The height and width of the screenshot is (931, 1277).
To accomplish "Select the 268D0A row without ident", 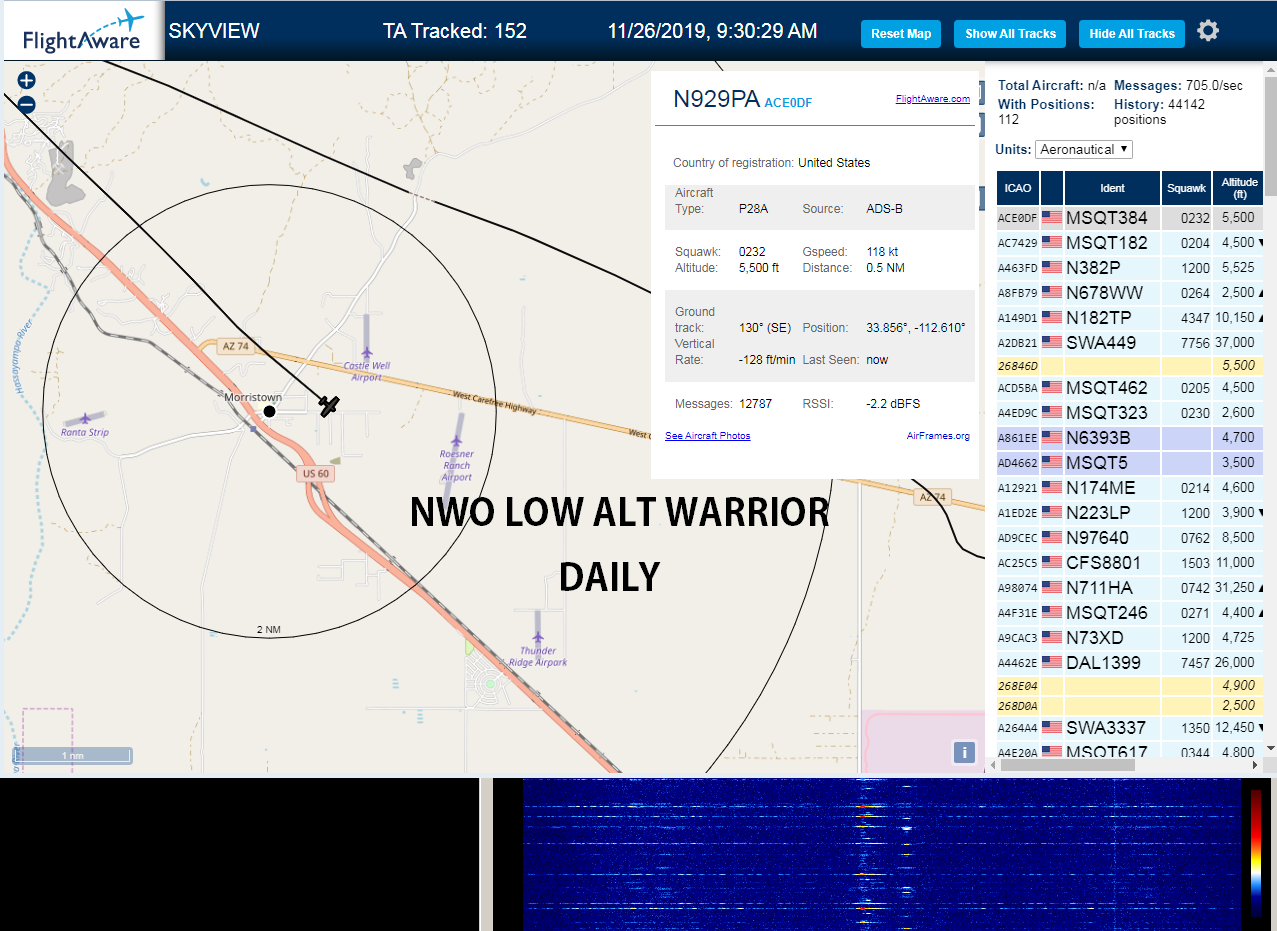I will pos(1130,705).
